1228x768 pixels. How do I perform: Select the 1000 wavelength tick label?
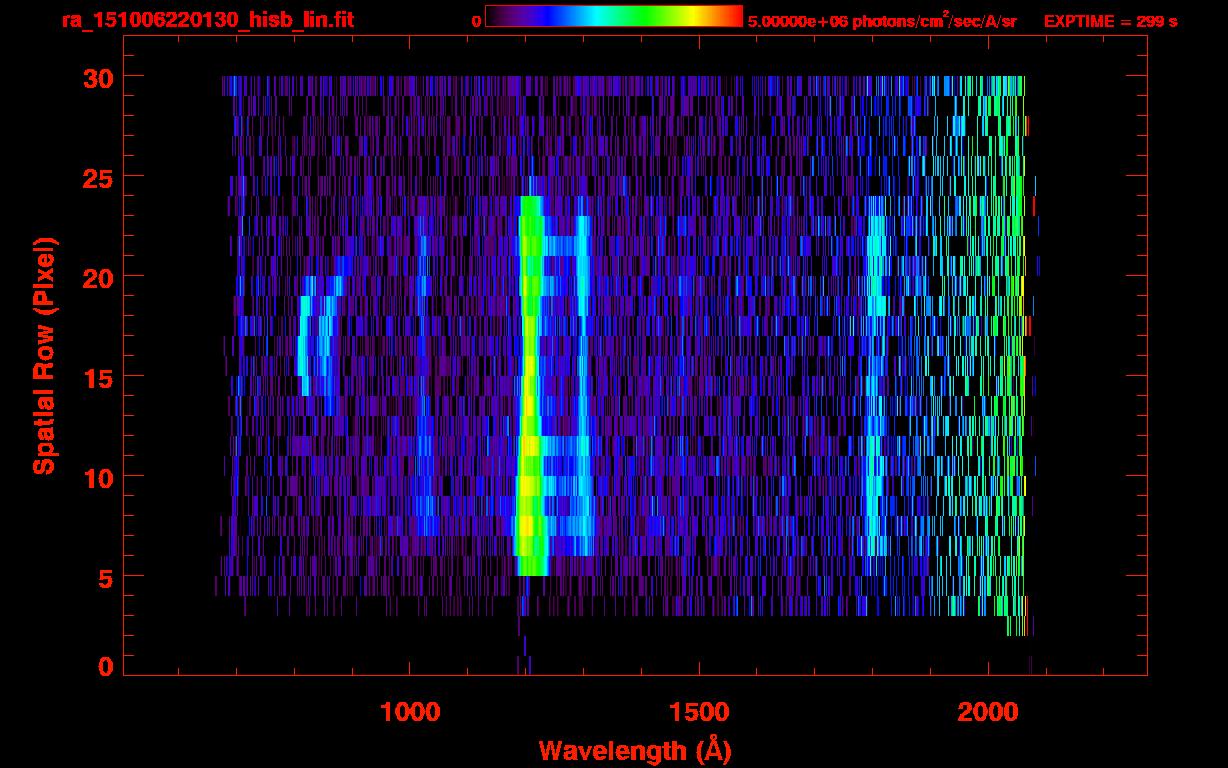point(409,712)
